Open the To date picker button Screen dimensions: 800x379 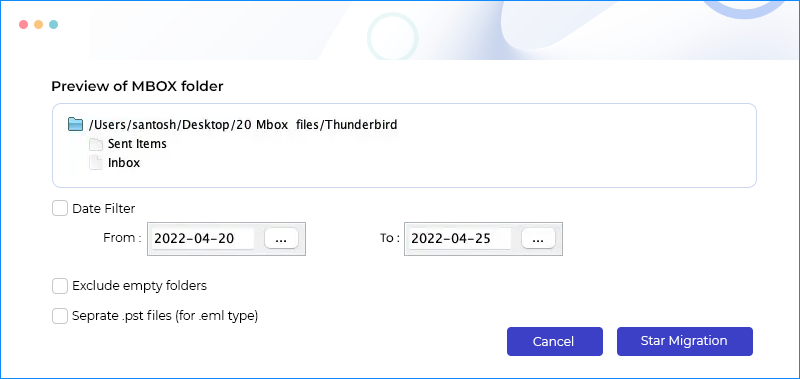tap(538, 239)
